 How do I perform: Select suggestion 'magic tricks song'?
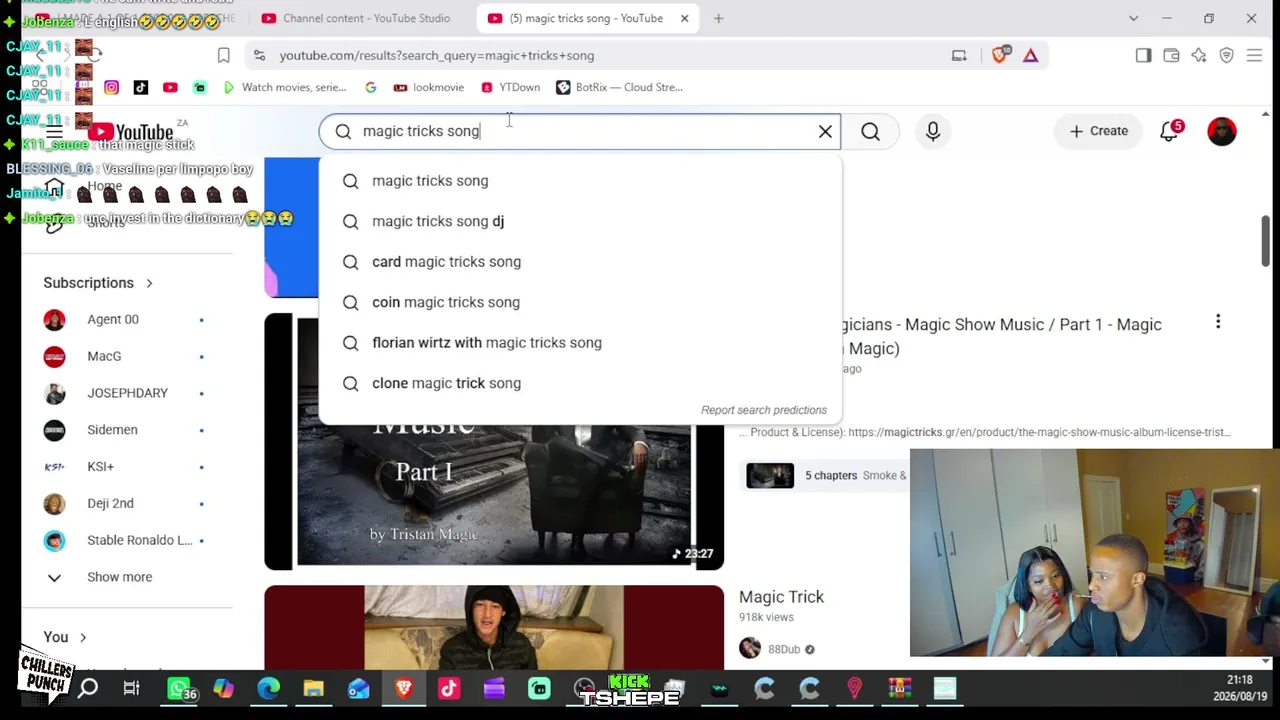580,181
